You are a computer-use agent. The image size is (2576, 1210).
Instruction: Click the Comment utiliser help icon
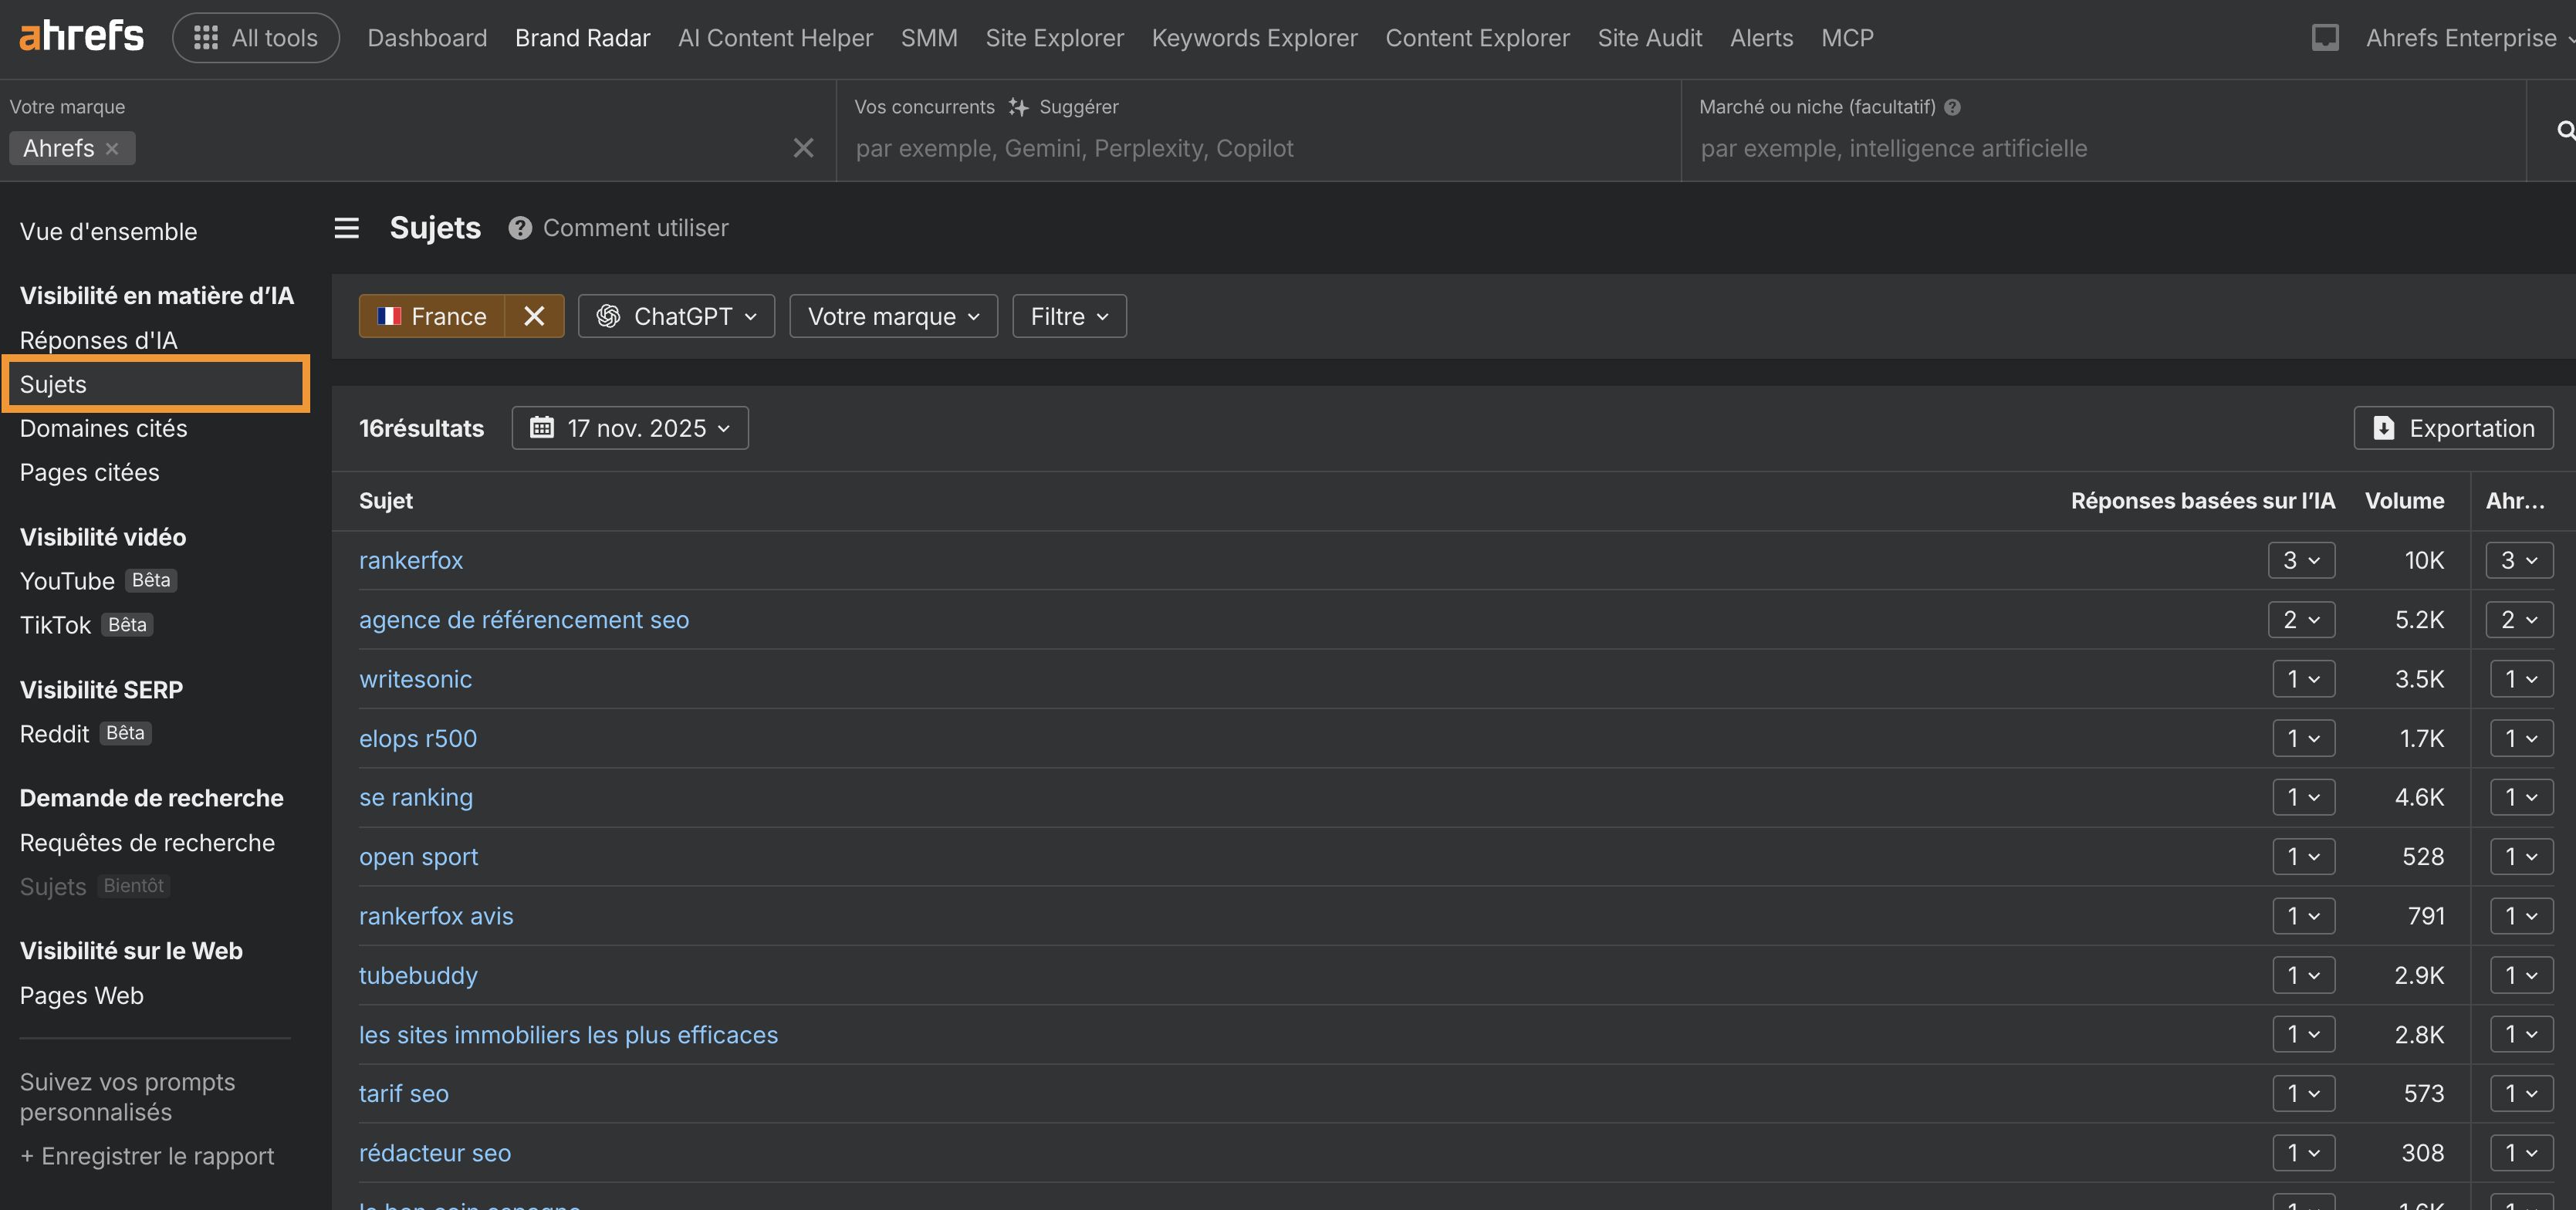pos(519,228)
